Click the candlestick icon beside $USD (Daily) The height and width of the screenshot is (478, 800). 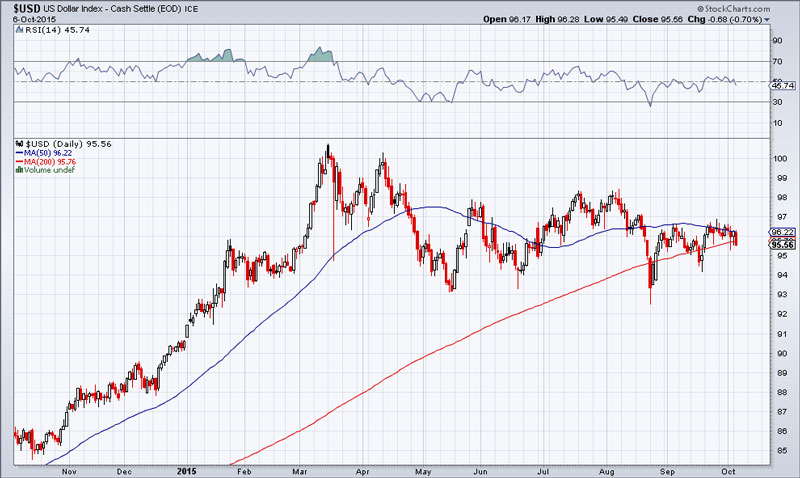[x=19, y=144]
